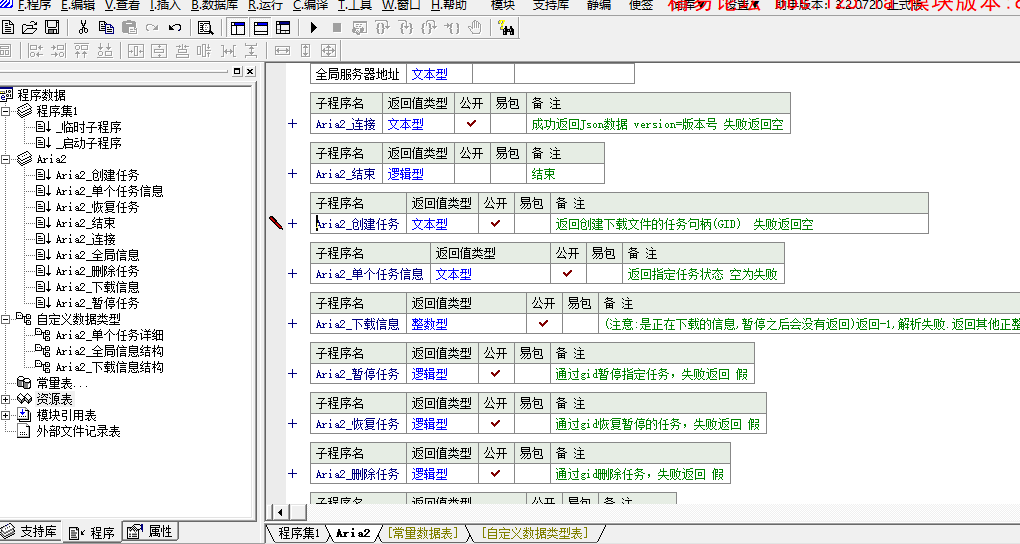1020x544 pixels.
Task: Expand the Aria2_下载信息 subroutine plus sign
Action: coord(293,324)
